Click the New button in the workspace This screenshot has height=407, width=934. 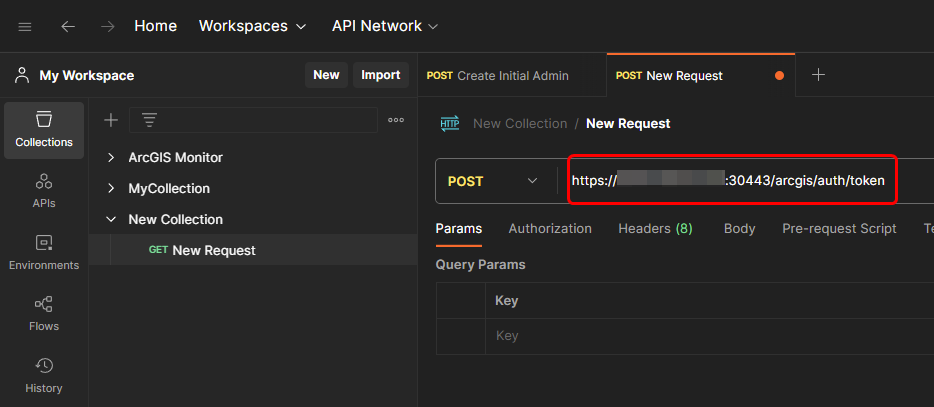click(326, 75)
